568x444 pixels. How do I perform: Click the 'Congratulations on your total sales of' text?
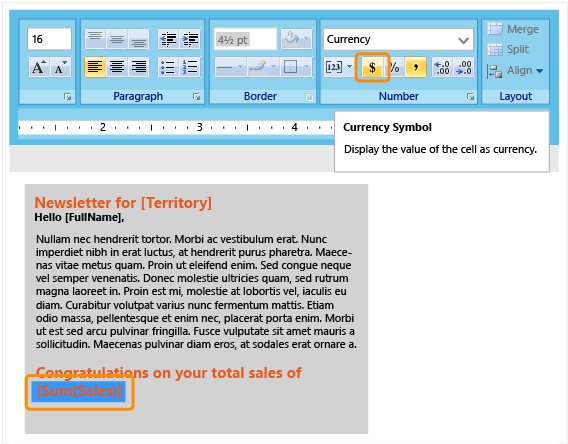(169, 373)
